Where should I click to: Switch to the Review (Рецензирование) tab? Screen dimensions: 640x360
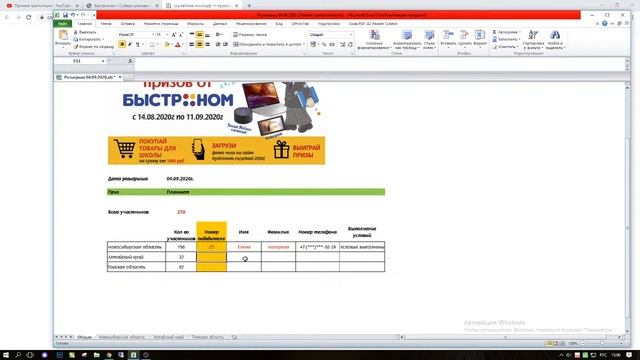251,24
